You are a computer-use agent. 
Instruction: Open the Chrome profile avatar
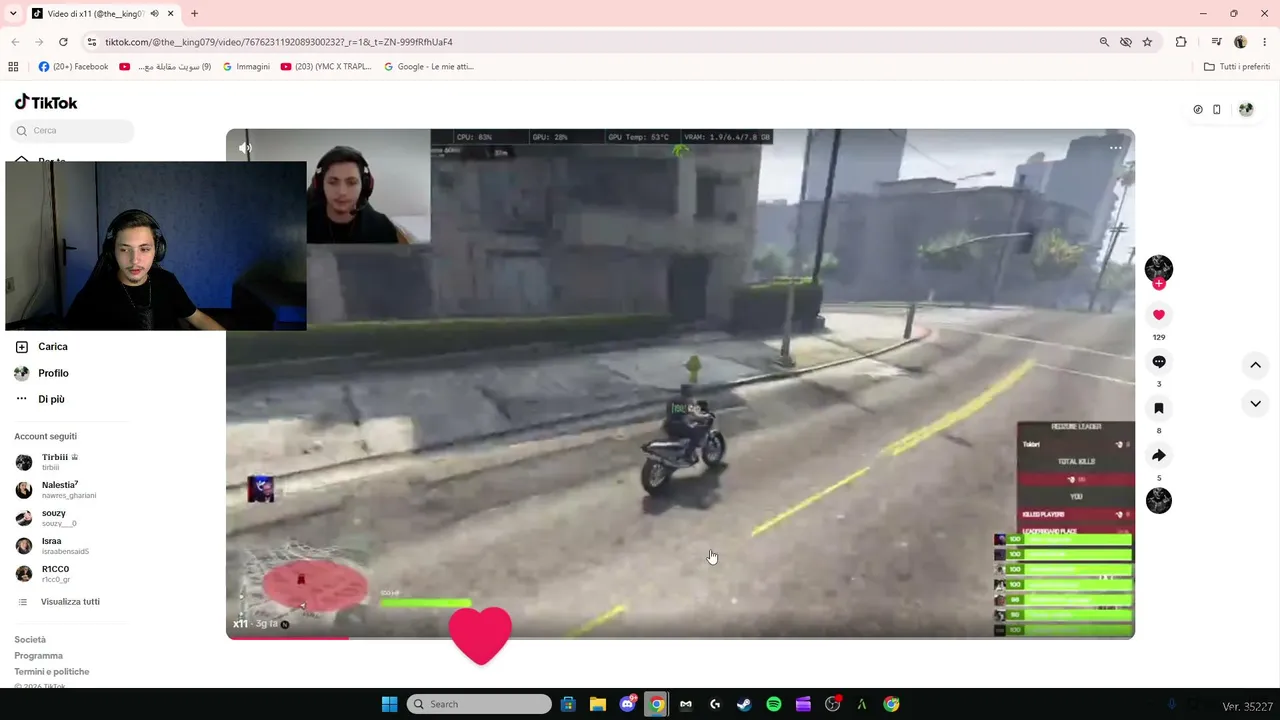point(1240,42)
